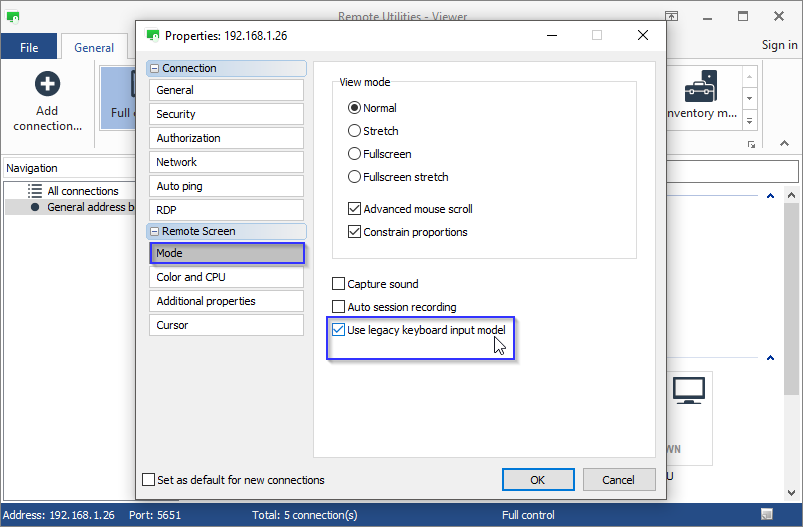Click the Add connection plus icon

coord(47,85)
